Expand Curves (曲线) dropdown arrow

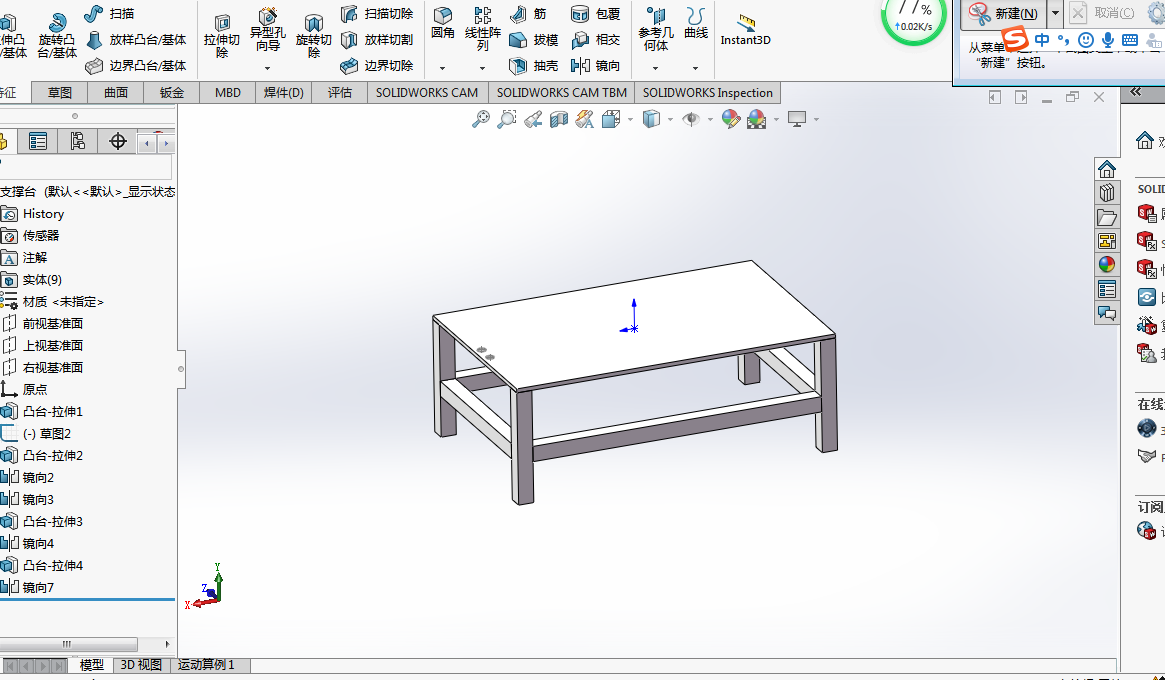[695, 68]
